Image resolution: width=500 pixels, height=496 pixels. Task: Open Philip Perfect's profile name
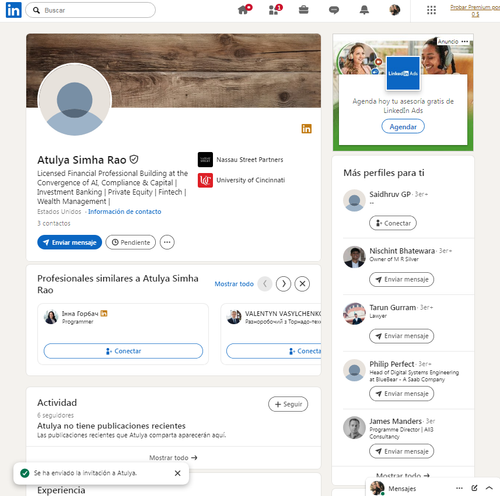392,364
